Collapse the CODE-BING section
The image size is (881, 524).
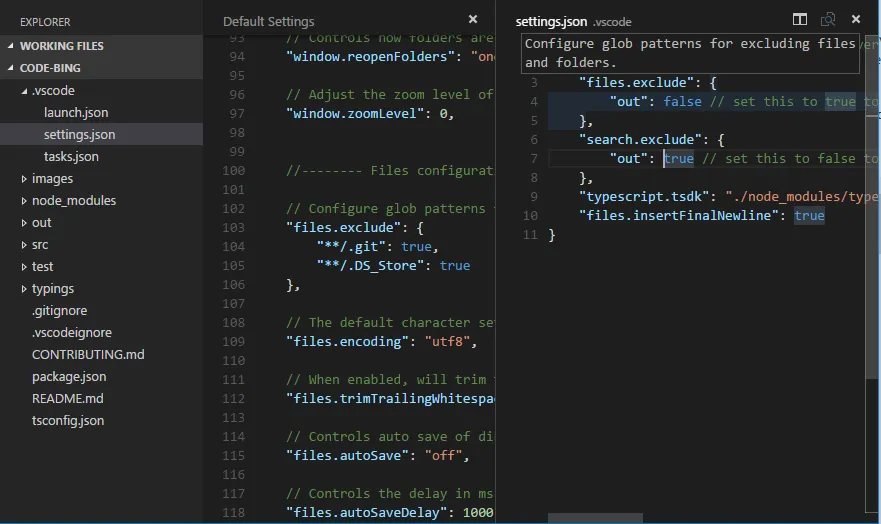coord(10,67)
